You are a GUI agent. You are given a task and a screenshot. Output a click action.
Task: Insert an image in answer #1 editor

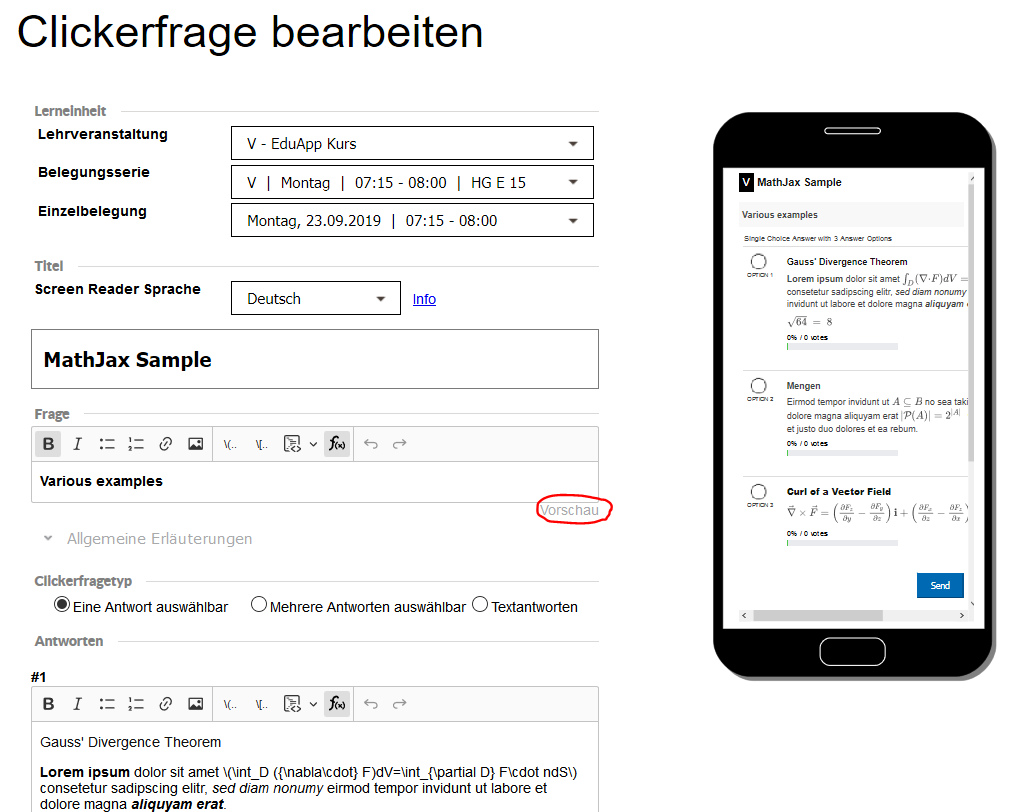195,704
